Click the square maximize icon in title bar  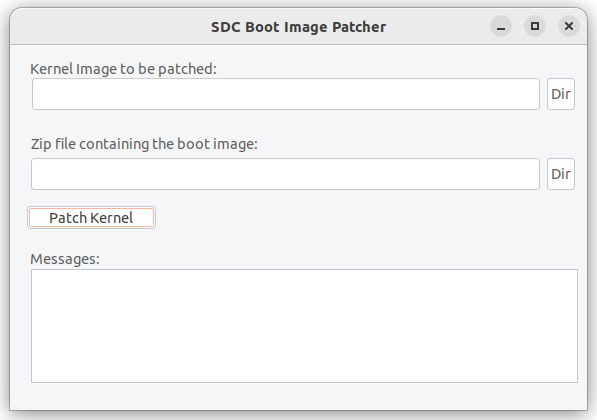(x=535, y=26)
